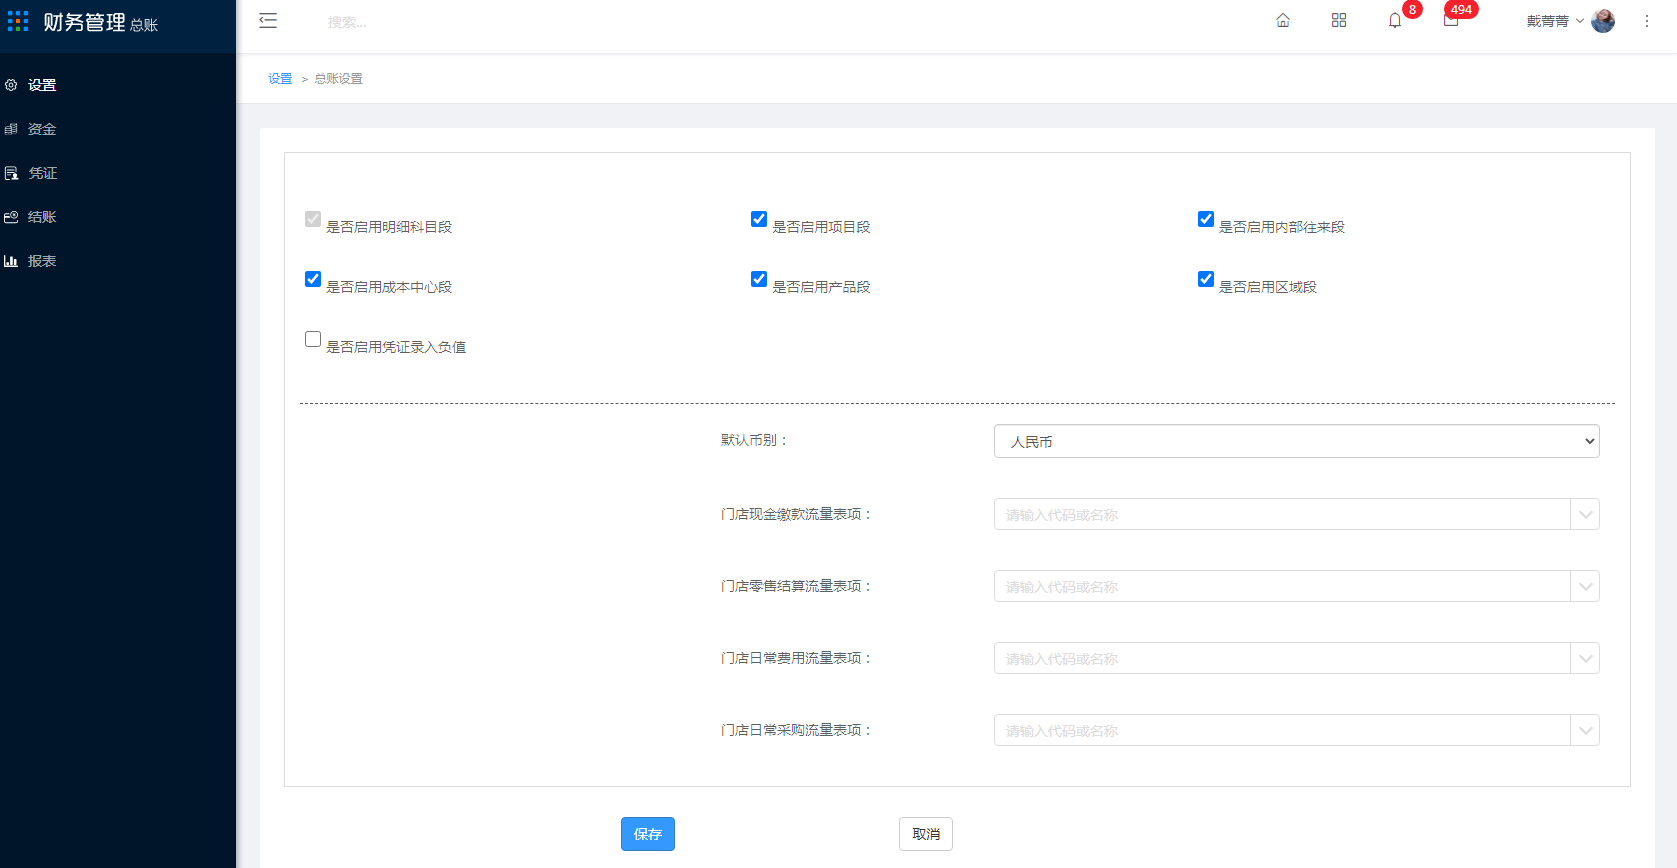Click the gear icon next to 设置
This screenshot has height=868, width=1677.
coord(11,85)
